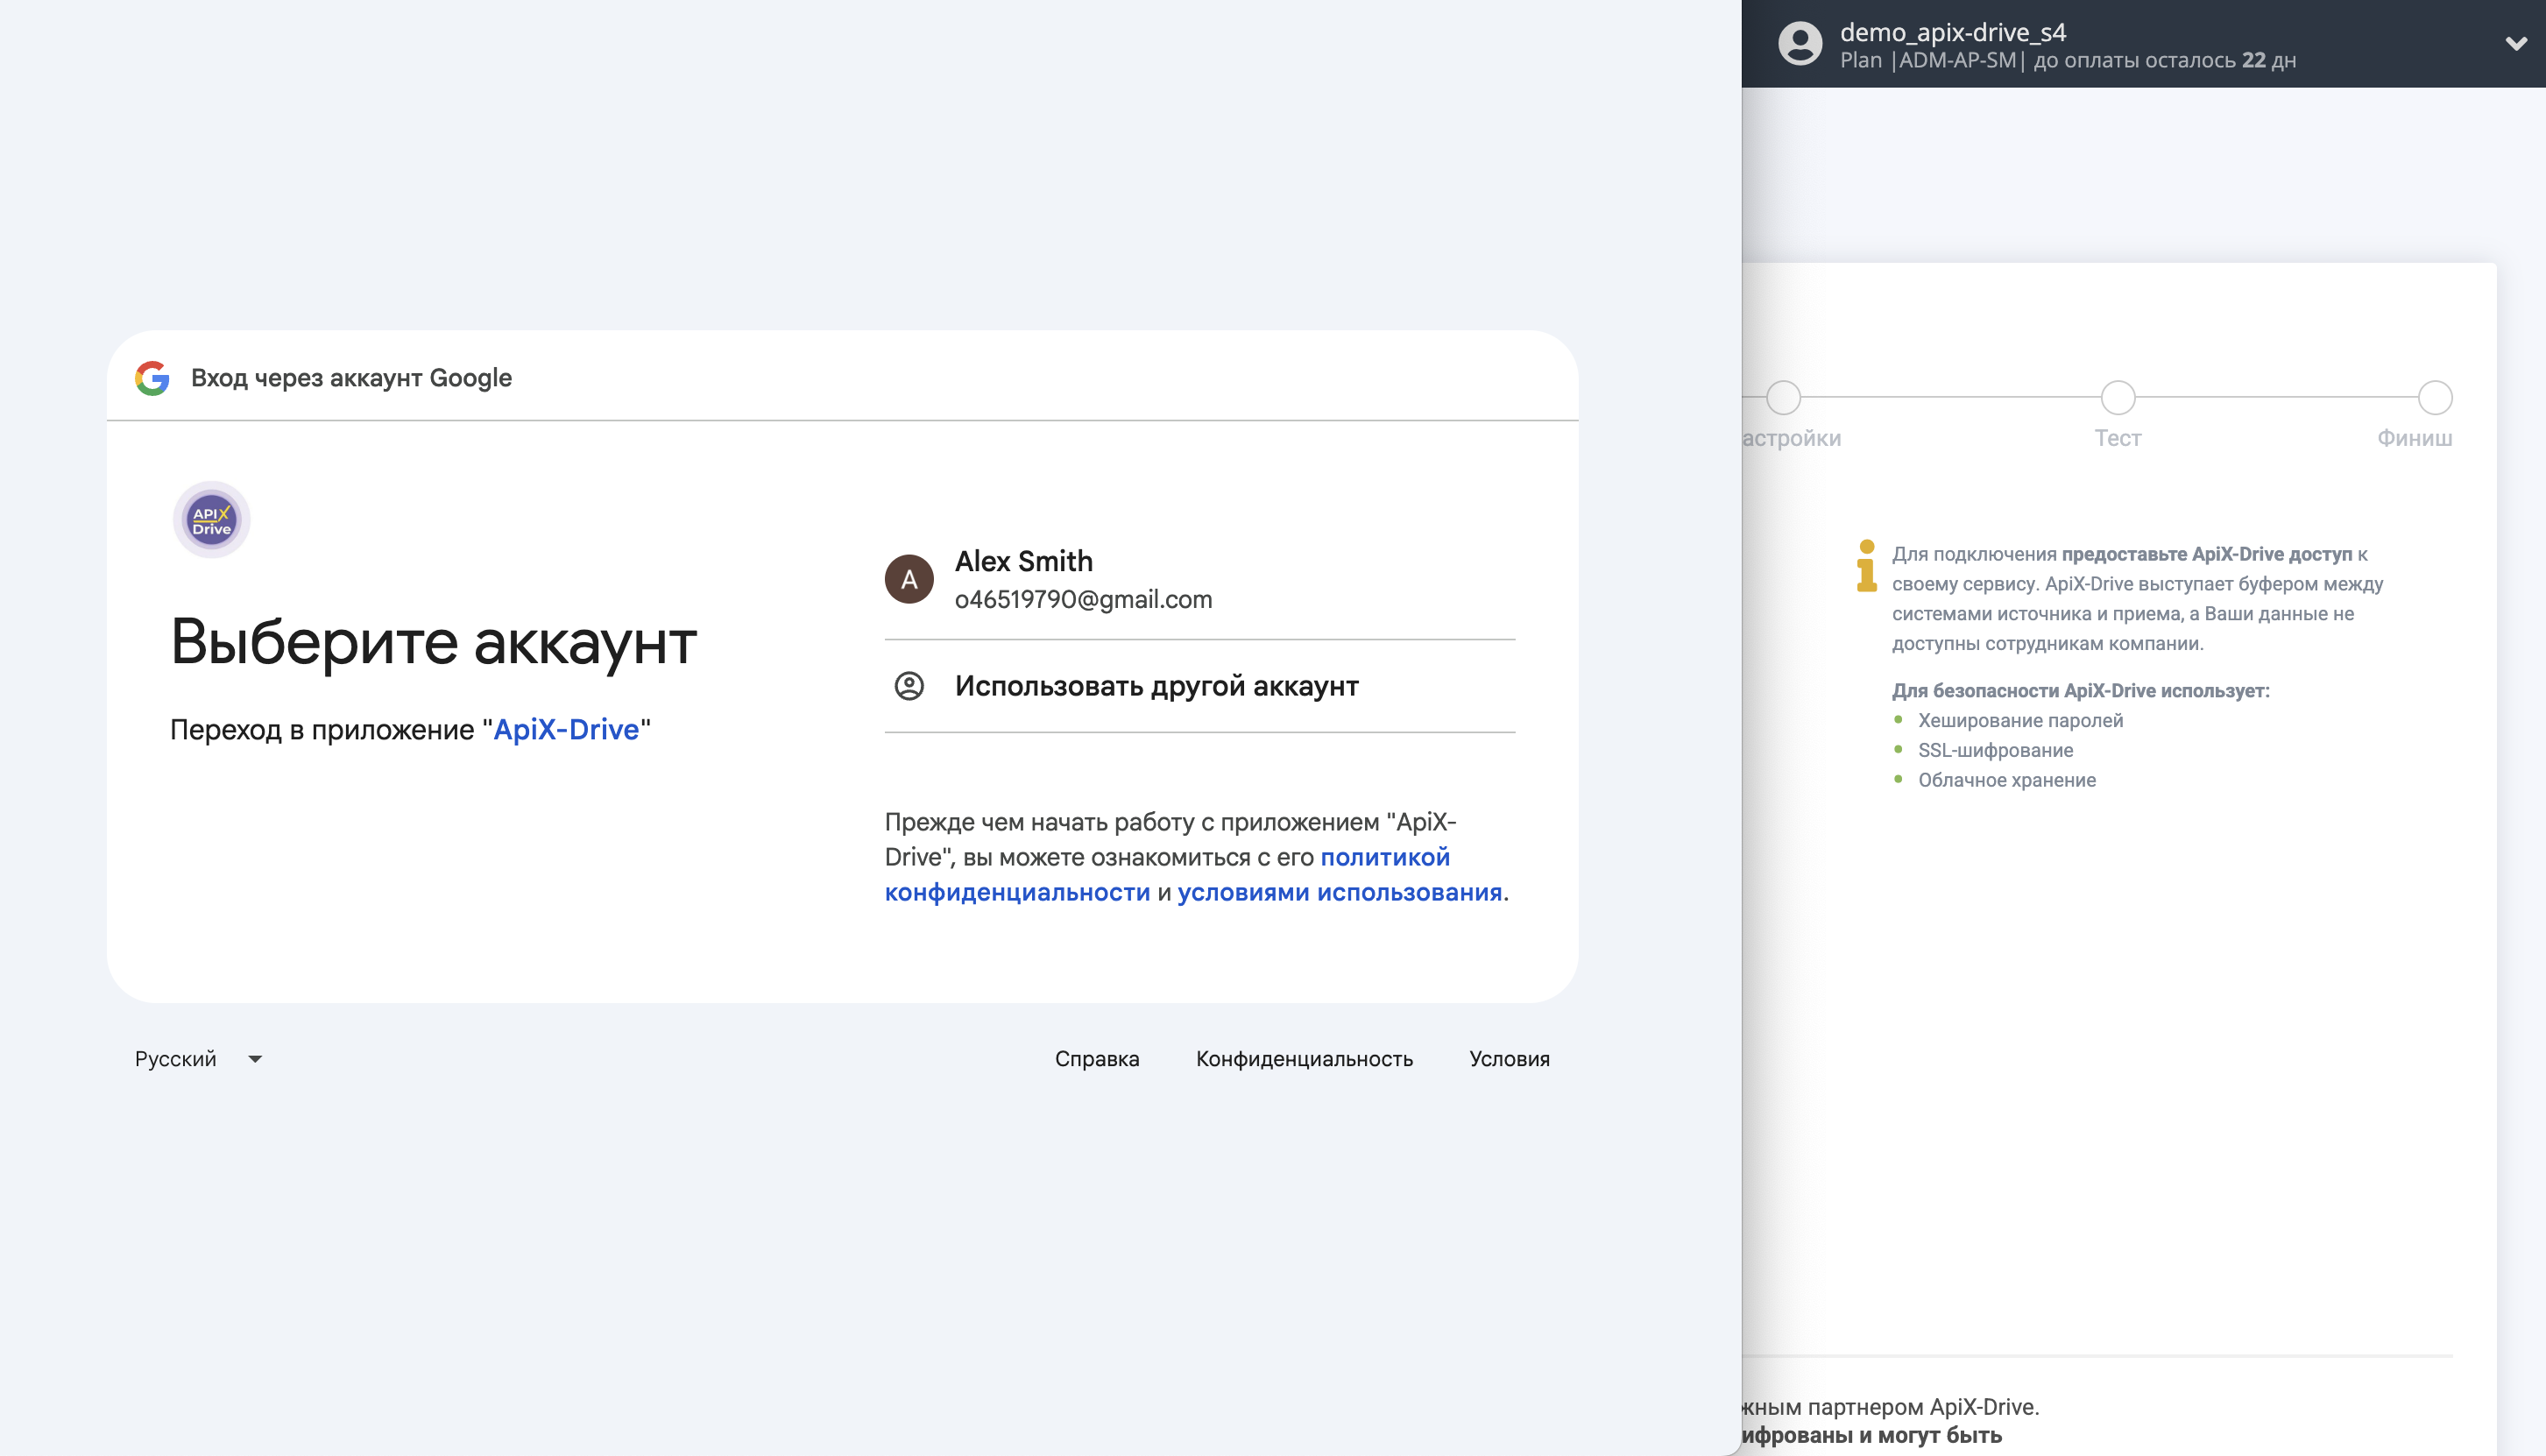This screenshot has width=2546, height=1456.
Task: Click the 'Хеширование паролей' list item
Action: 2020,721
